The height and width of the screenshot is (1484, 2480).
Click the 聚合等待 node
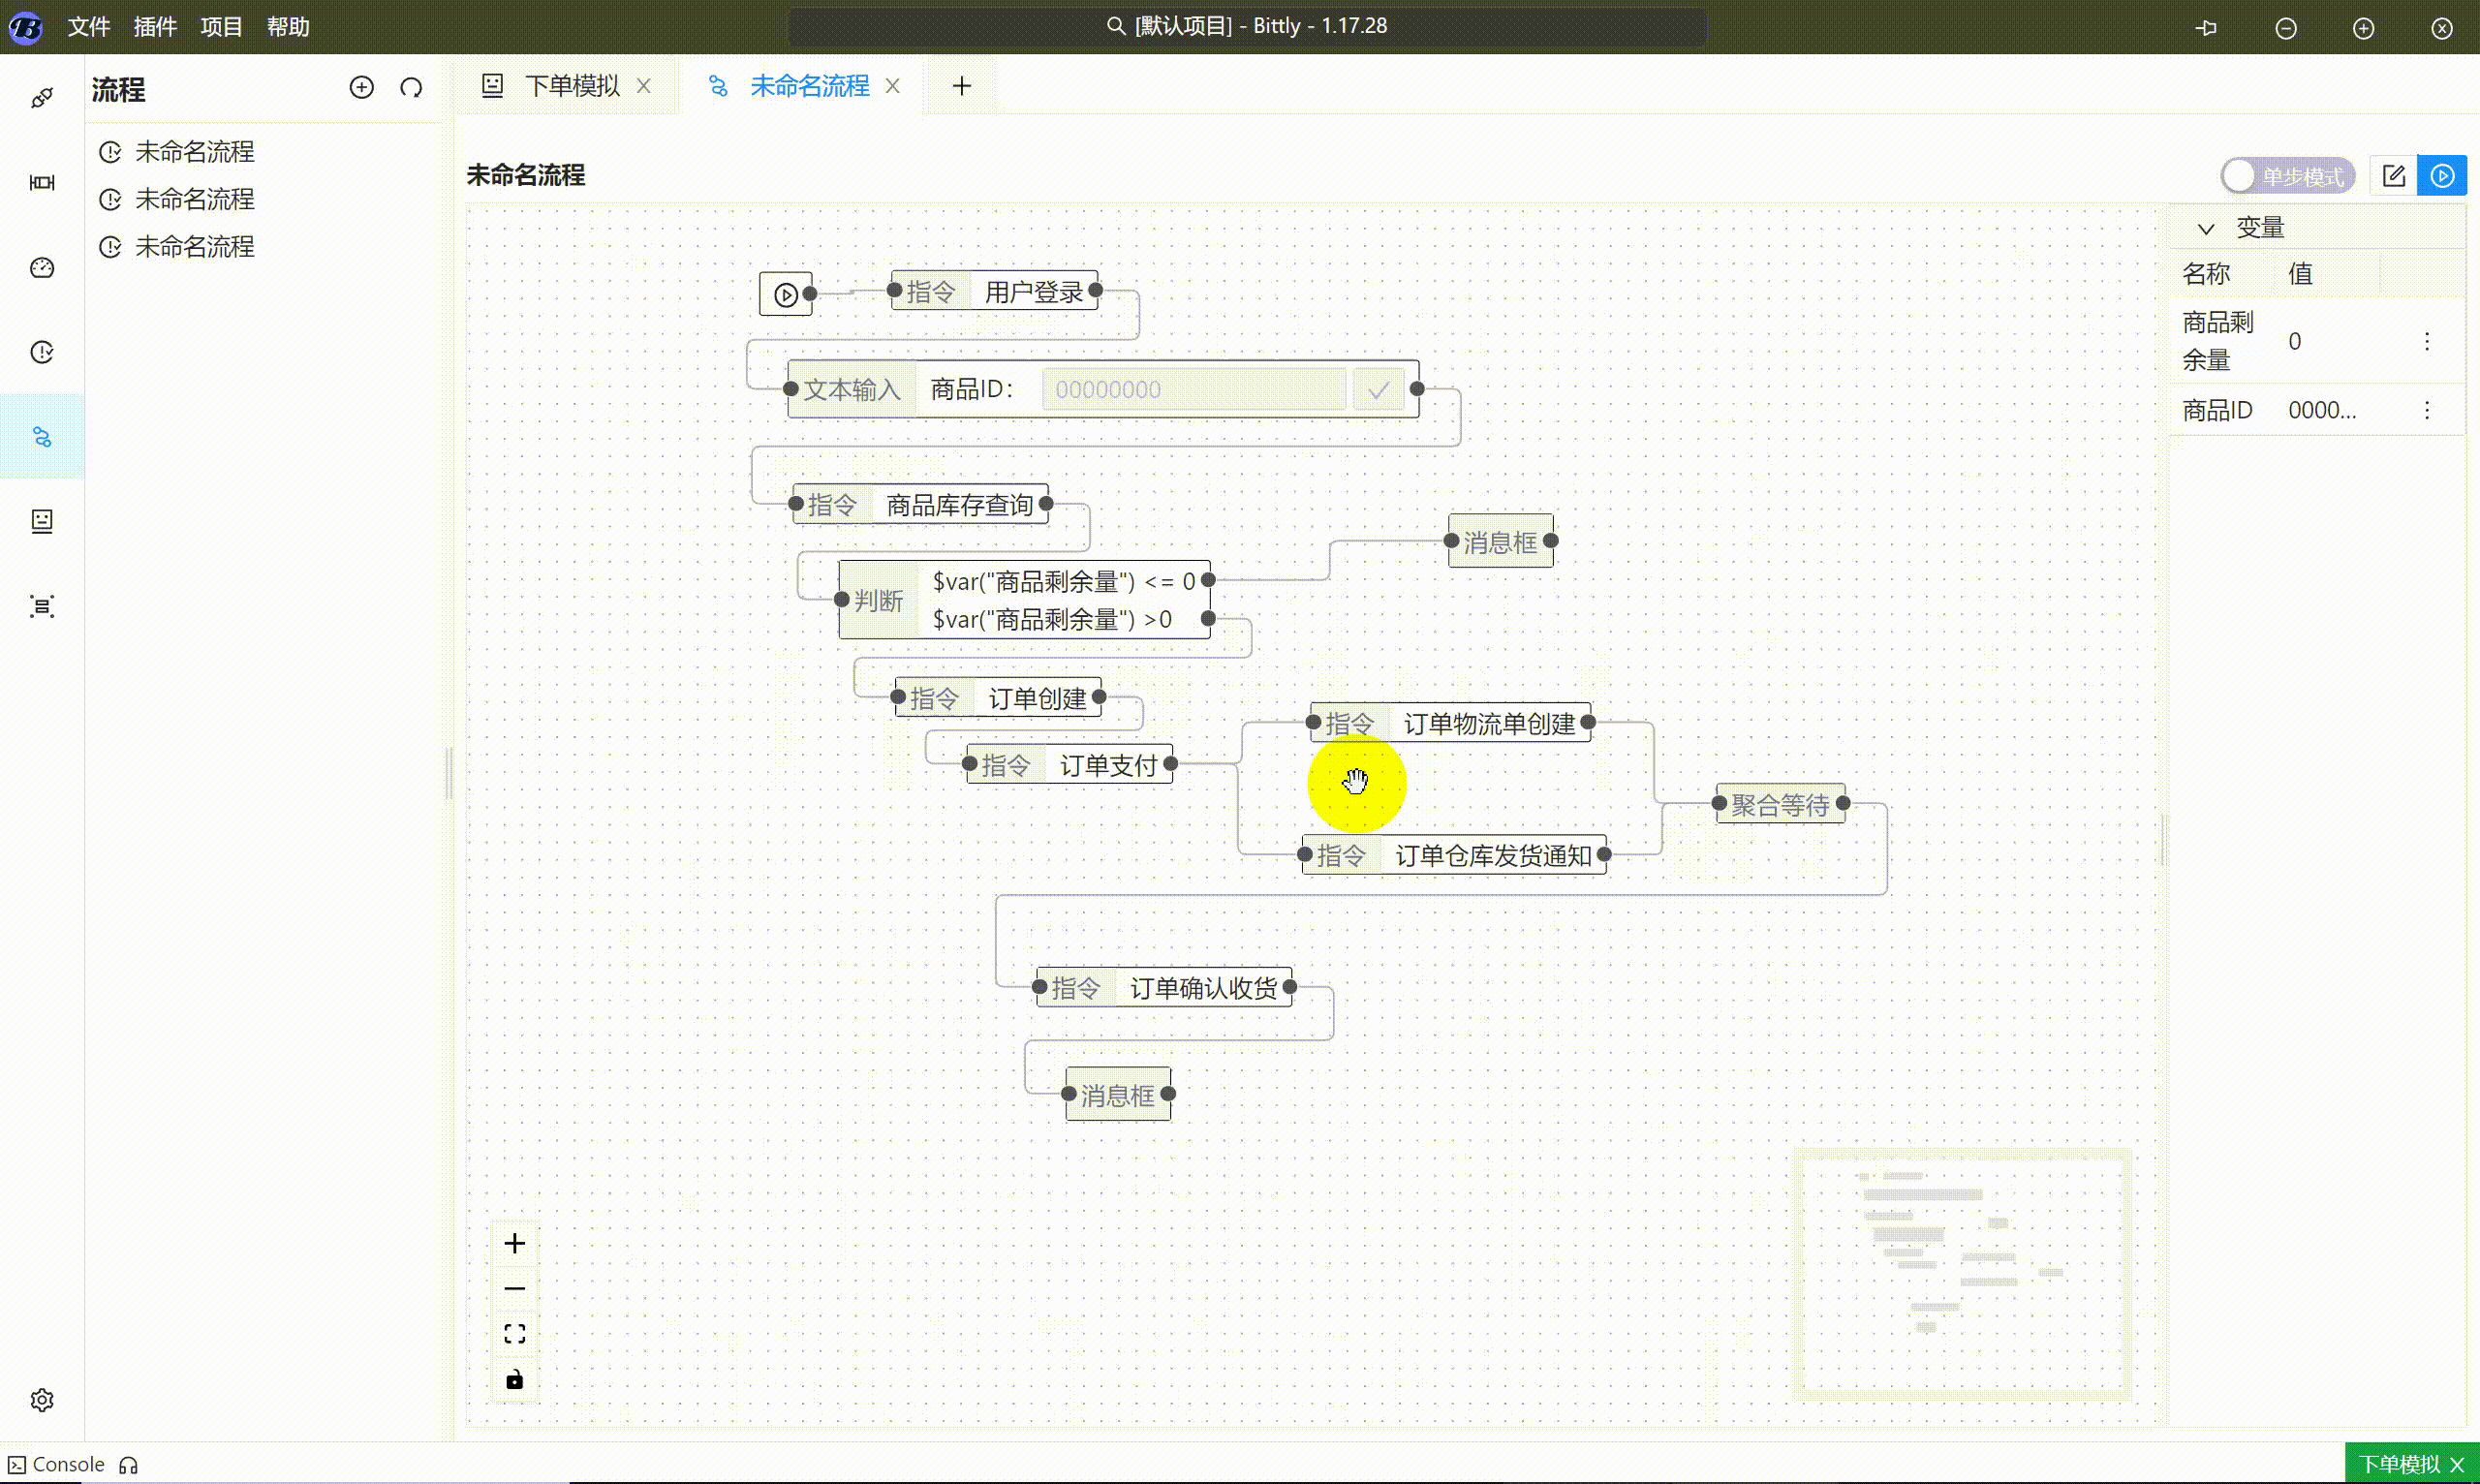pyautogui.click(x=1779, y=805)
